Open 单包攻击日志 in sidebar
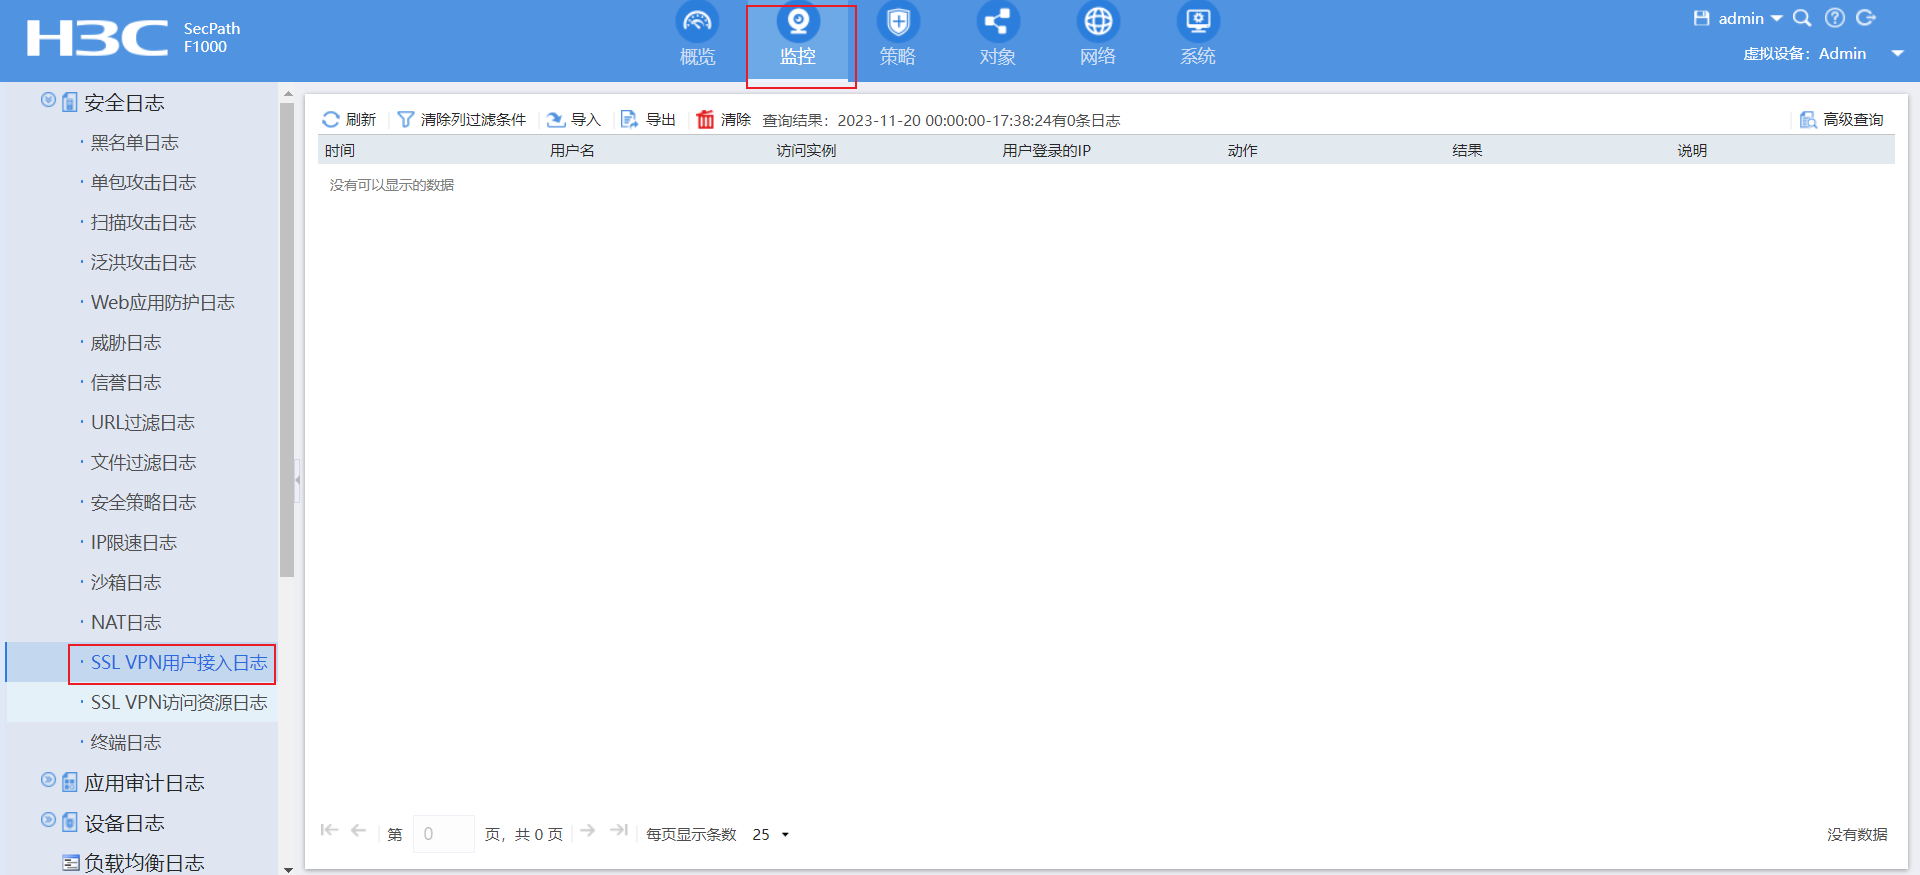 (143, 183)
